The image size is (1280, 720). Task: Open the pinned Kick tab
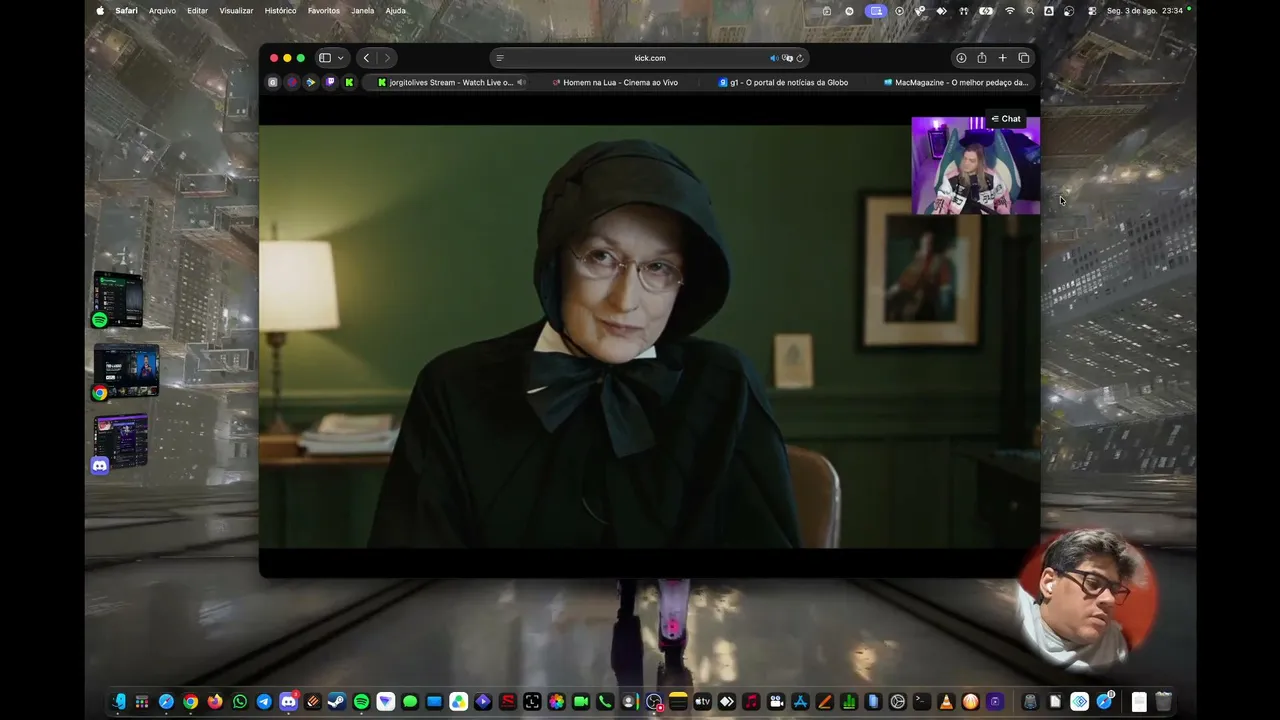(x=349, y=83)
